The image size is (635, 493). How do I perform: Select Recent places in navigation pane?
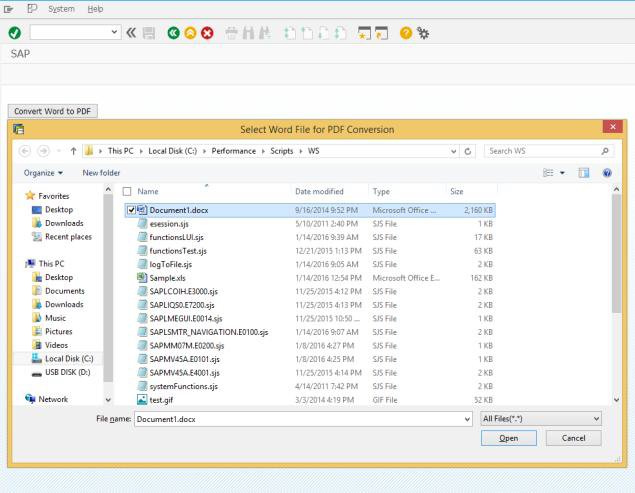coord(68,237)
